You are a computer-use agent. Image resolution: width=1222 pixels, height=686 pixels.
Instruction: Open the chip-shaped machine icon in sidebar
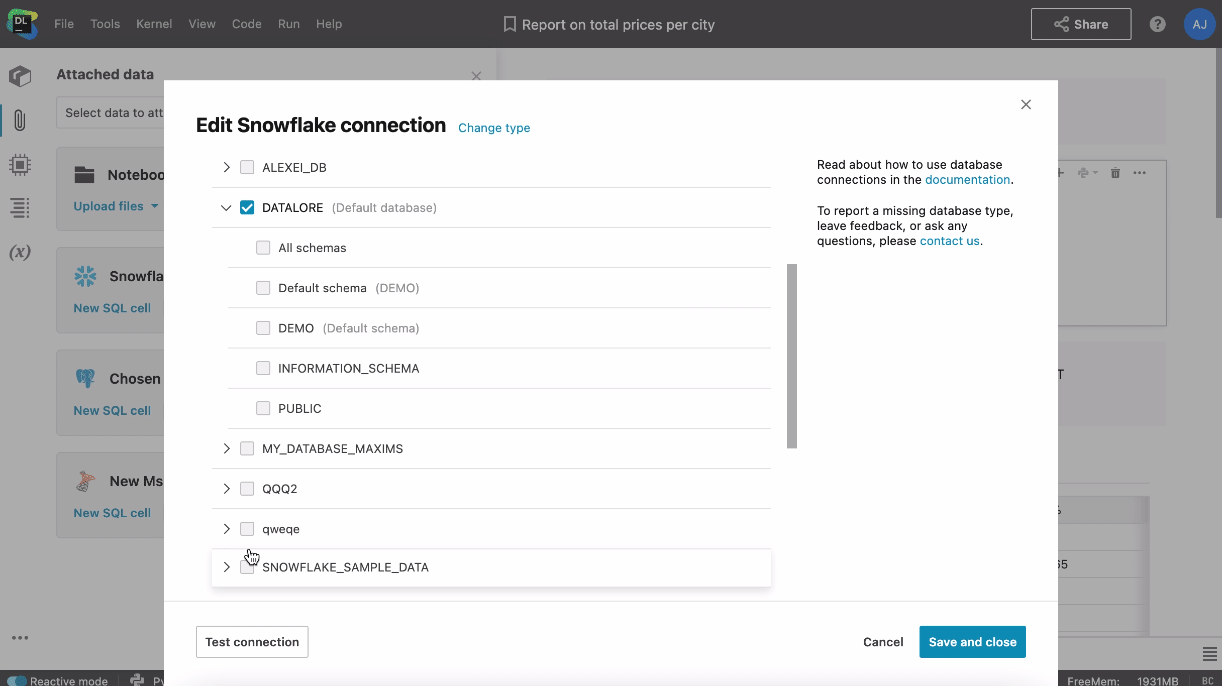pos(19,164)
